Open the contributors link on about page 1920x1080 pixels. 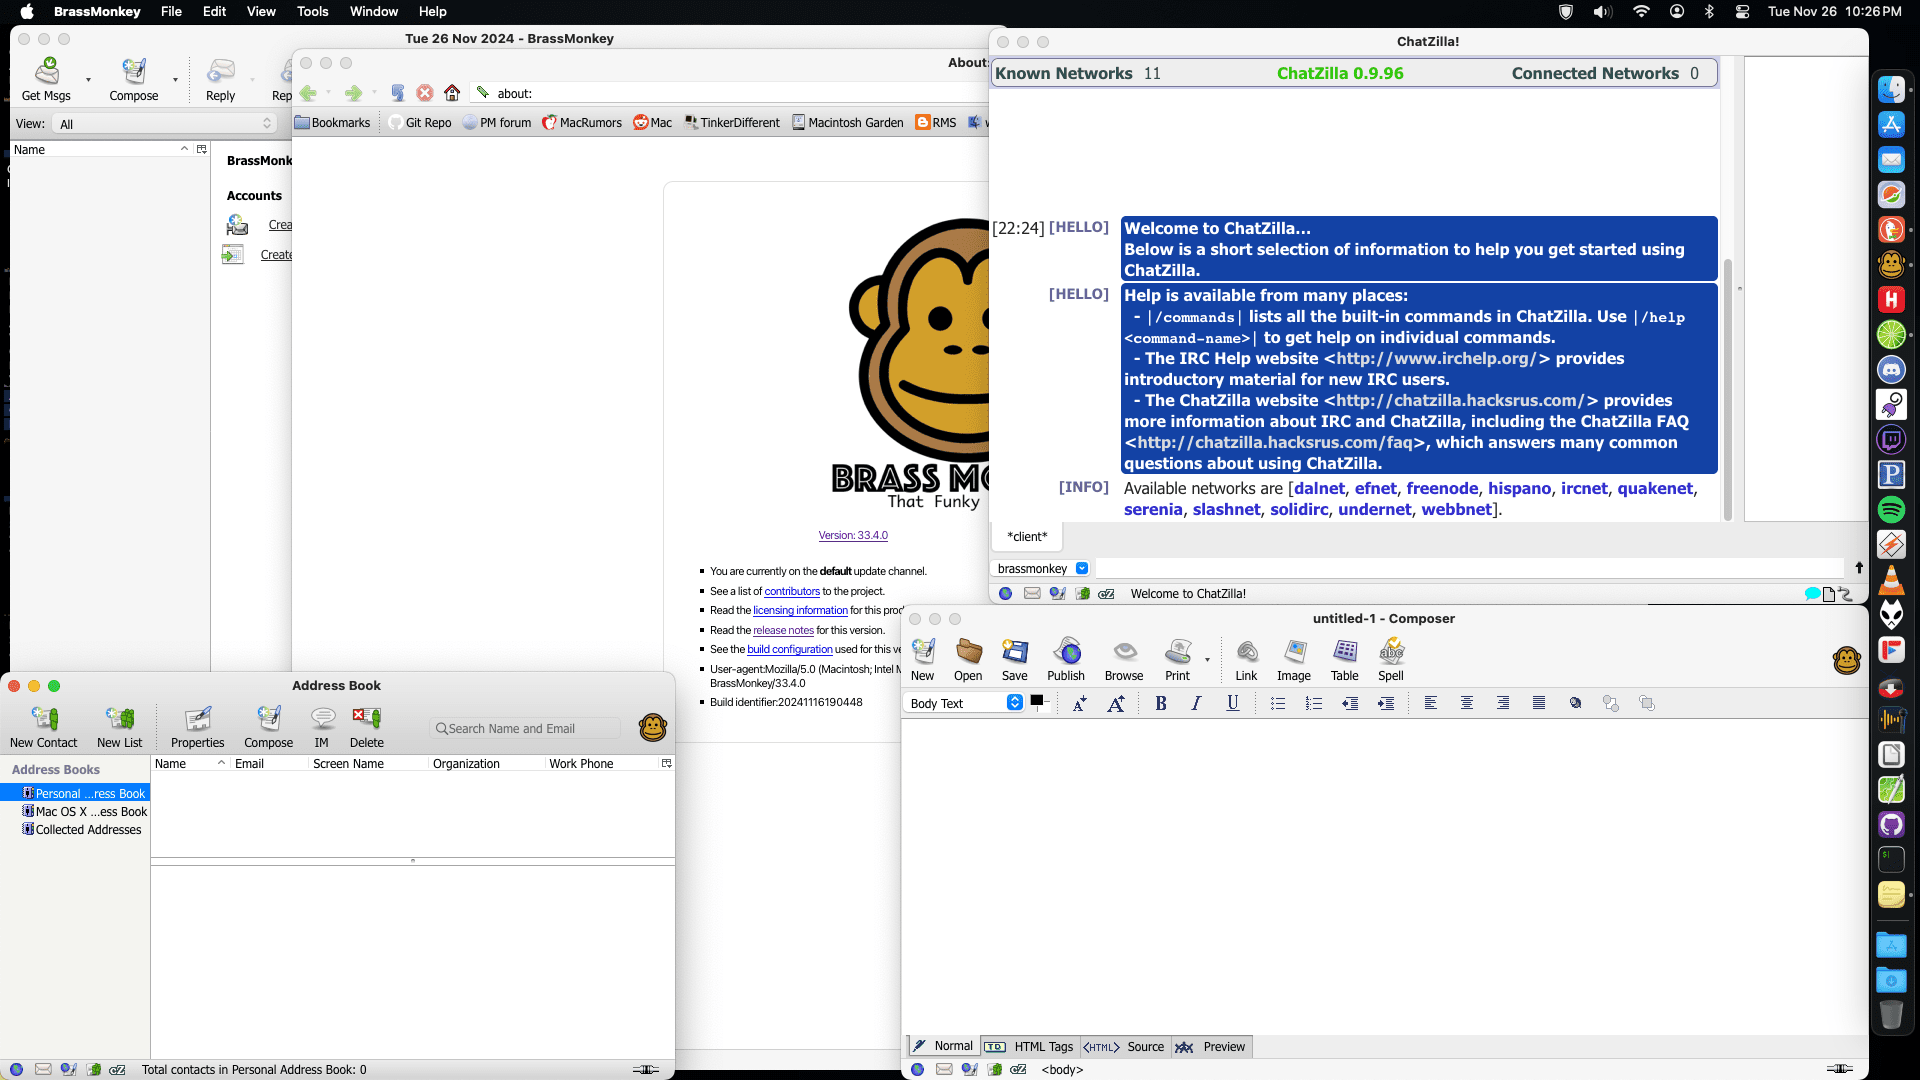coord(792,591)
